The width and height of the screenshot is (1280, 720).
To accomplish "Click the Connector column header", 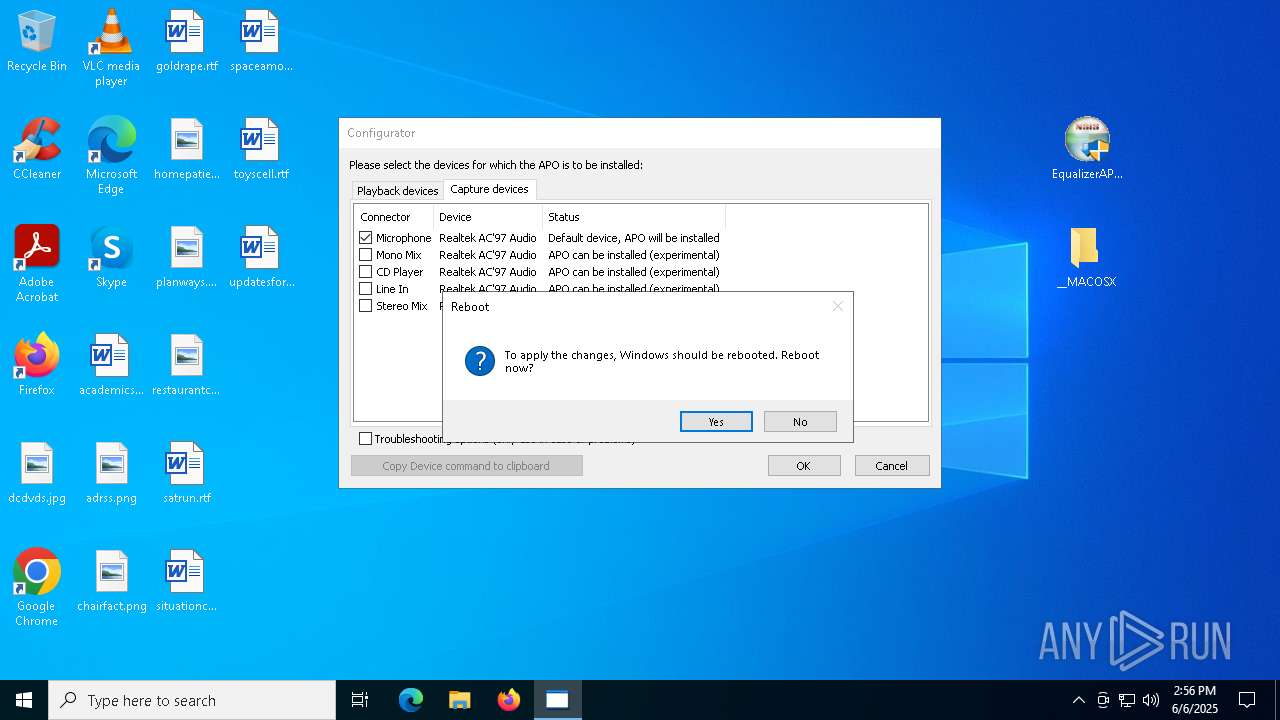I will coord(394,217).
